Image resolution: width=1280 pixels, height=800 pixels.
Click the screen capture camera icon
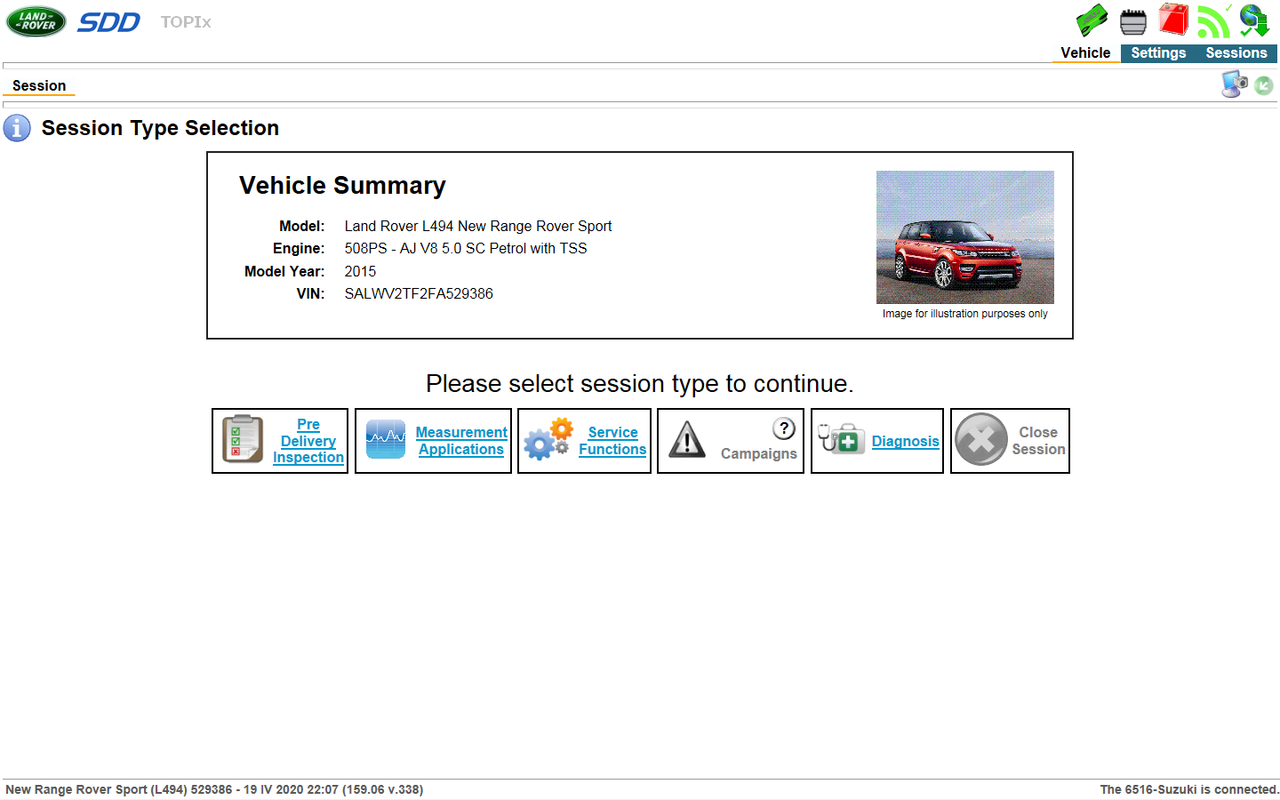(x=1234, y=85)
